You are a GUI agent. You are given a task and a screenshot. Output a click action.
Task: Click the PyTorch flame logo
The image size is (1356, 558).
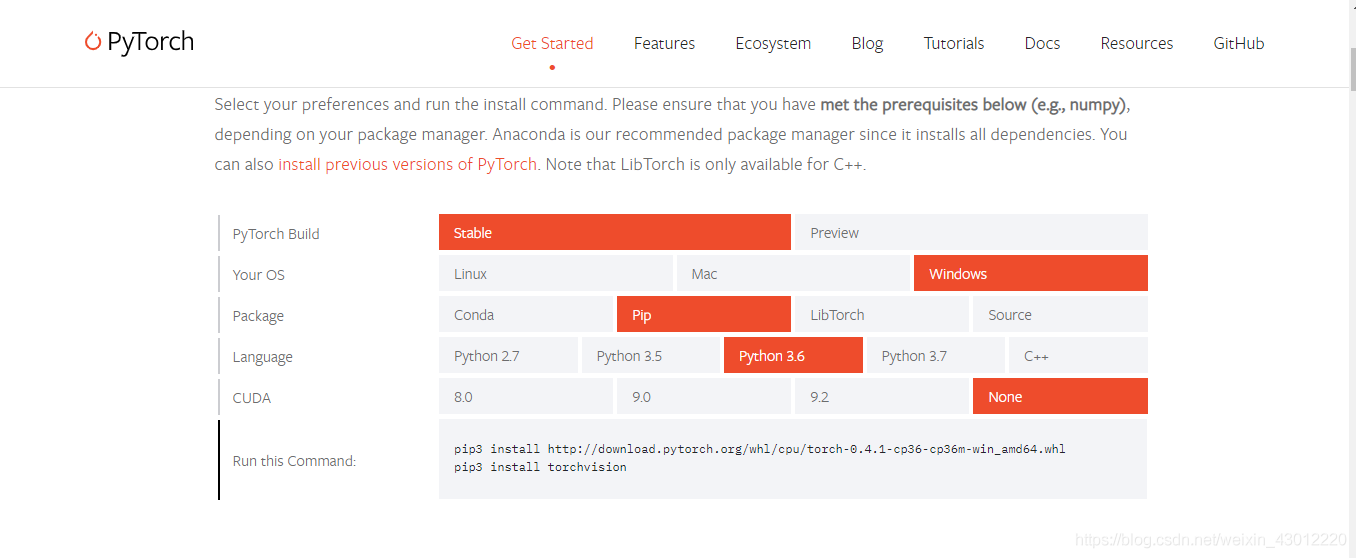click(94, 42)
